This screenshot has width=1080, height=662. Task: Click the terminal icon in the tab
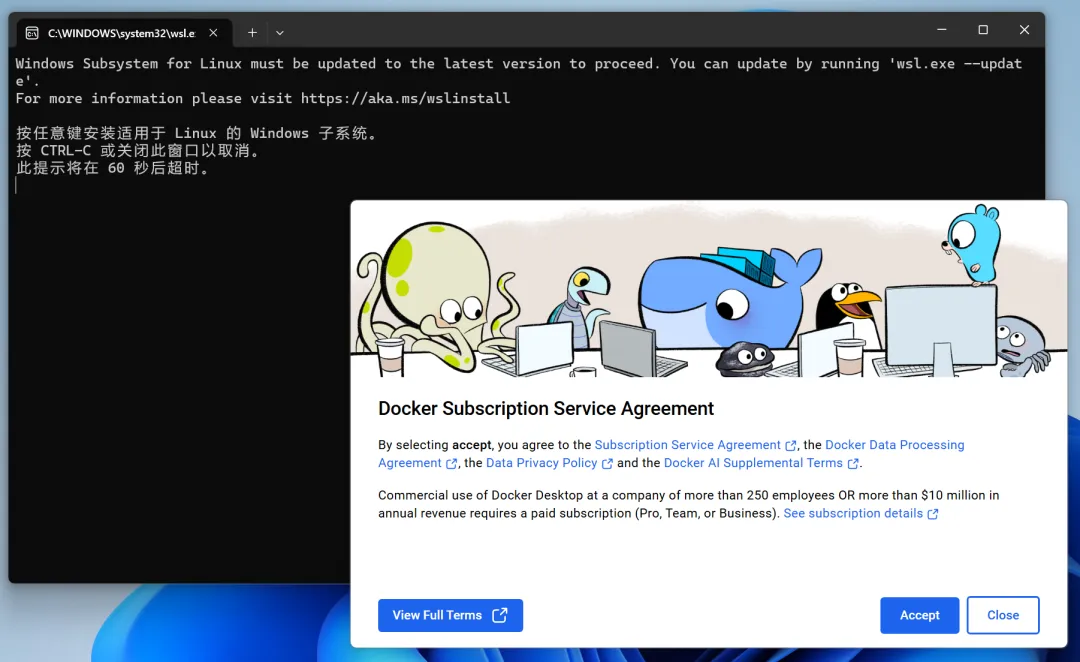tap(32, 33)
